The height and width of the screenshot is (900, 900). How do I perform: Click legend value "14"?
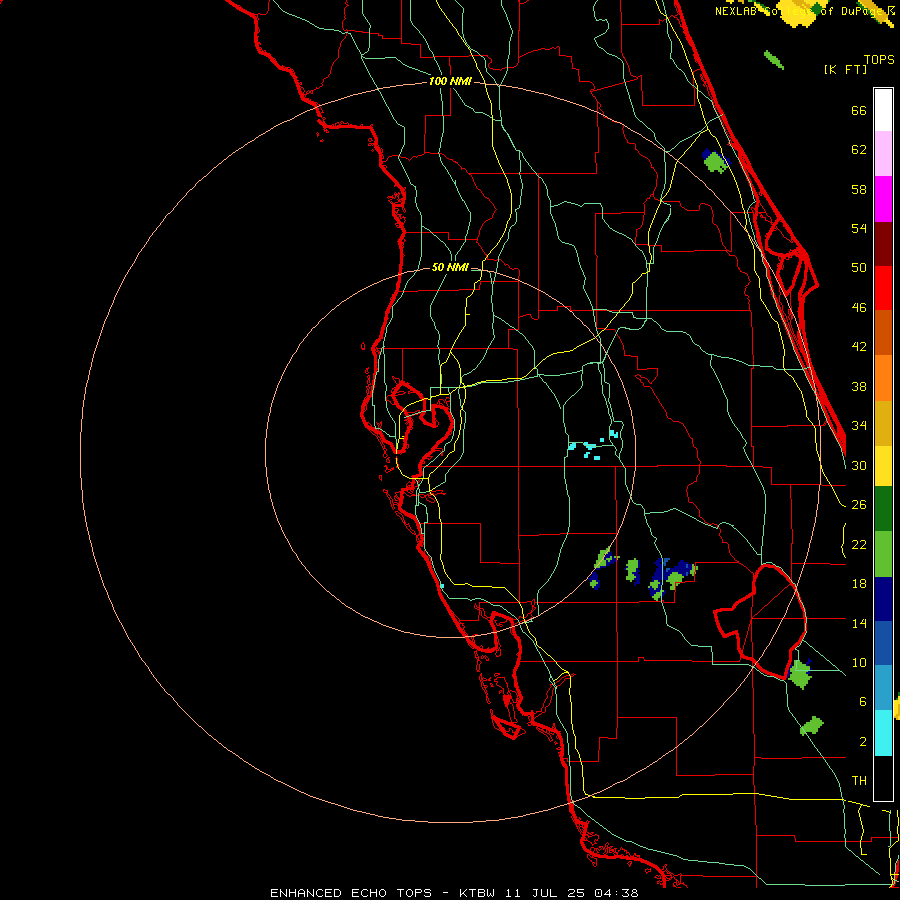click(x=859, y=623)
